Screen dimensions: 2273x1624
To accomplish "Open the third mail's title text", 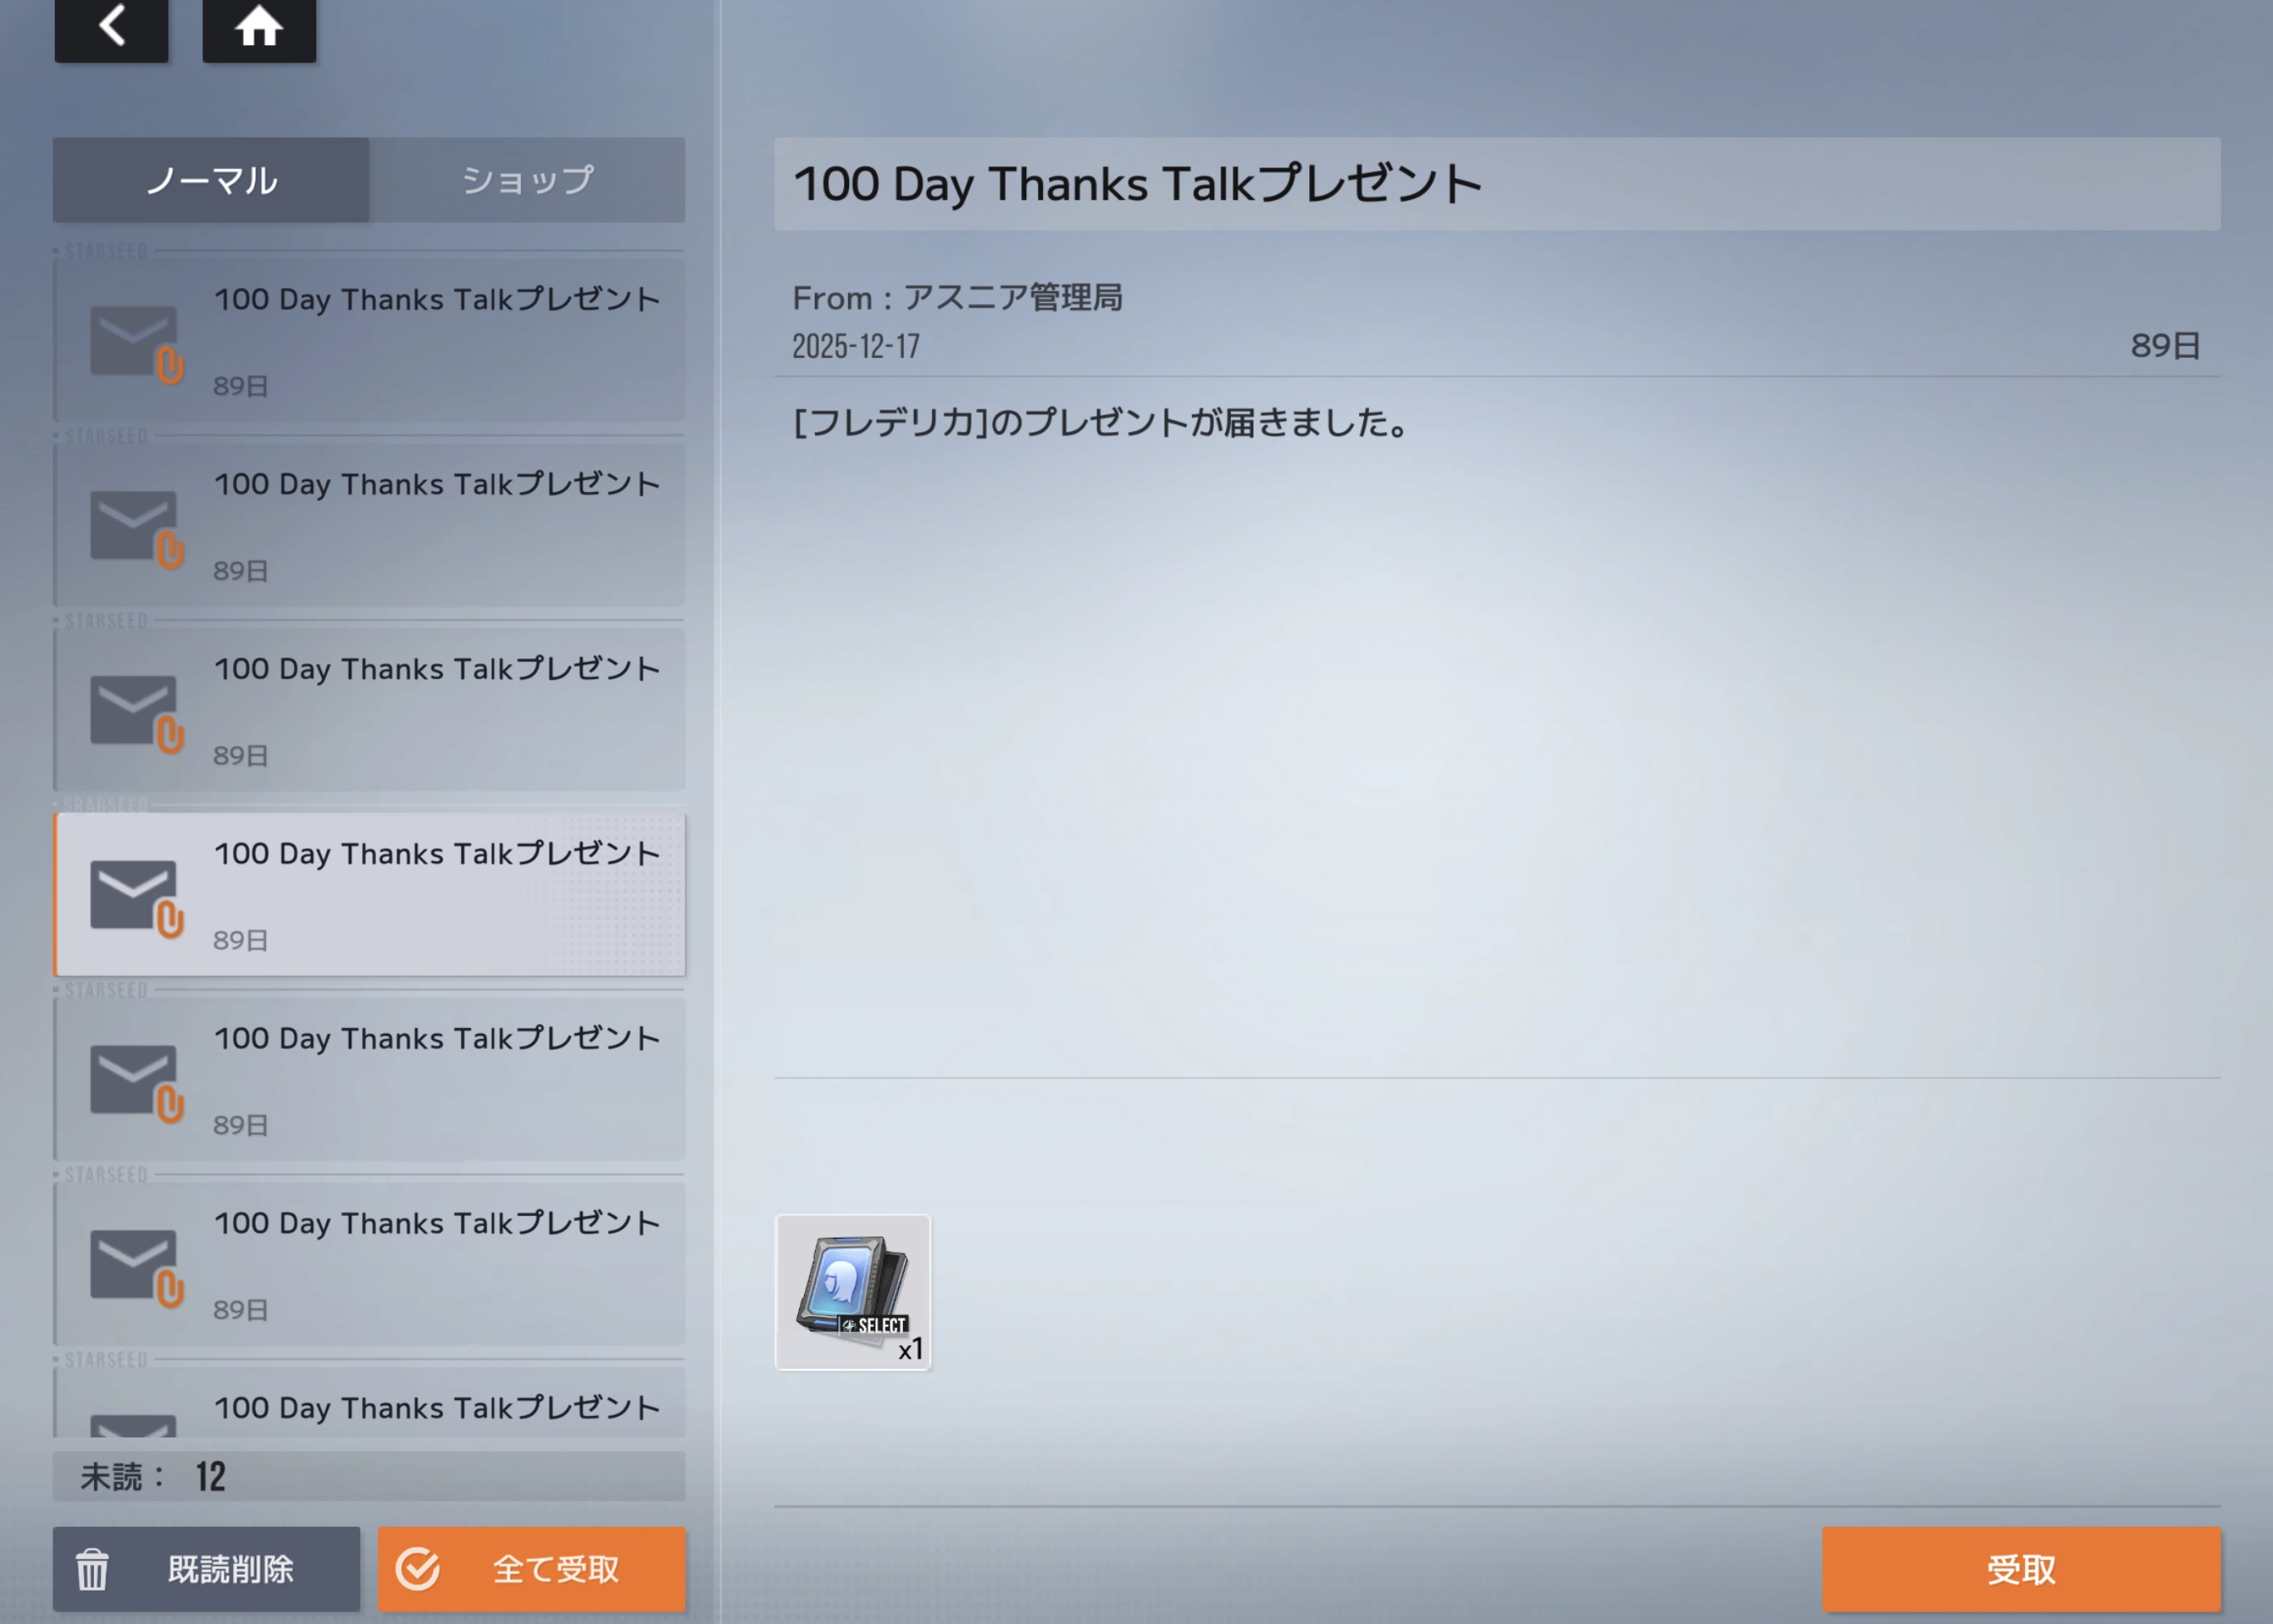I will pos(437,669).
